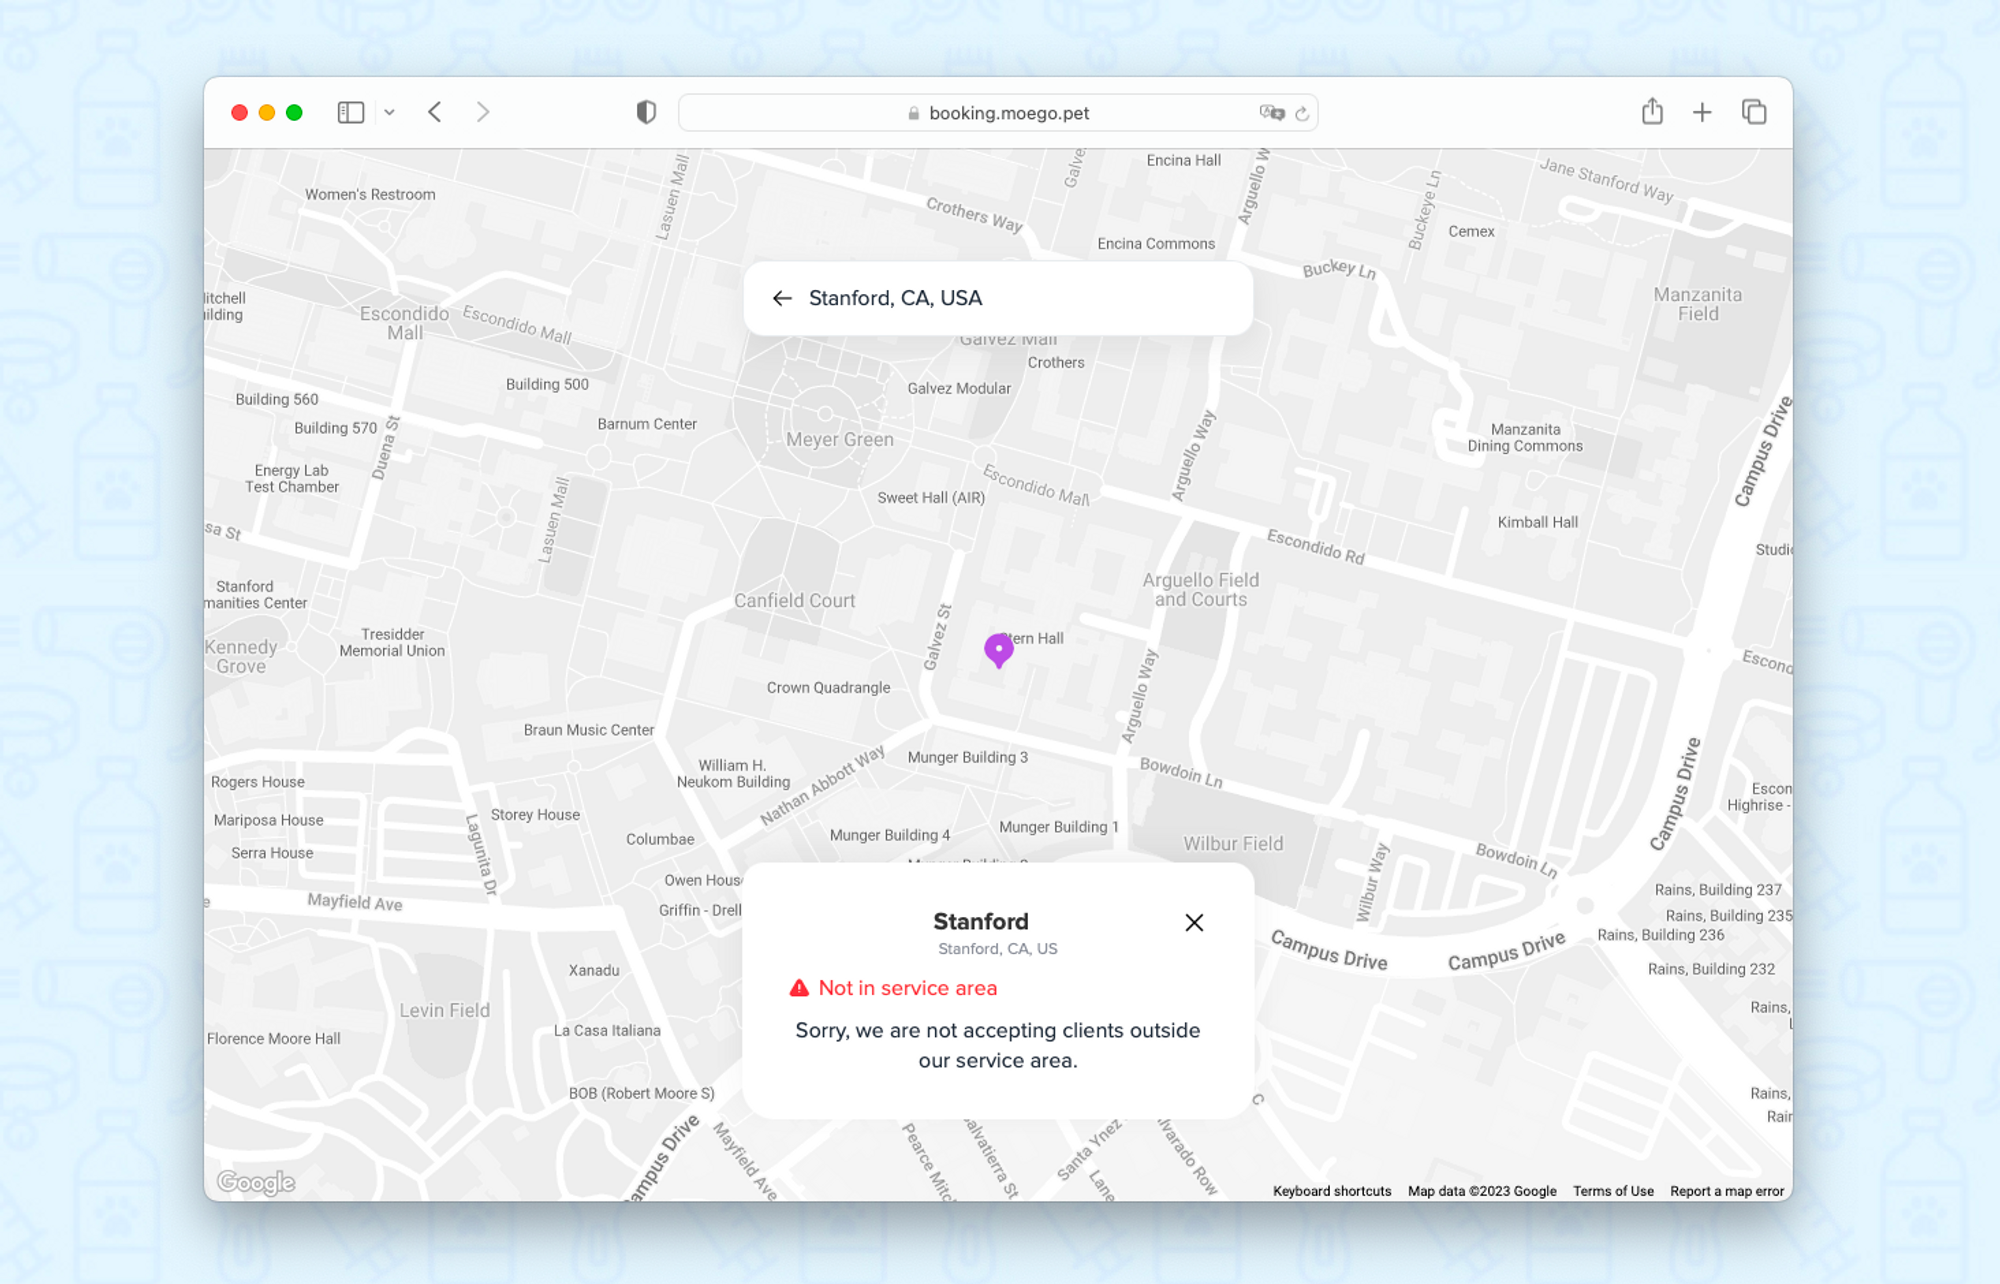Open the Share button in toolbar
Viewport: 2000px width, 1284px height.
point(1652,111)
